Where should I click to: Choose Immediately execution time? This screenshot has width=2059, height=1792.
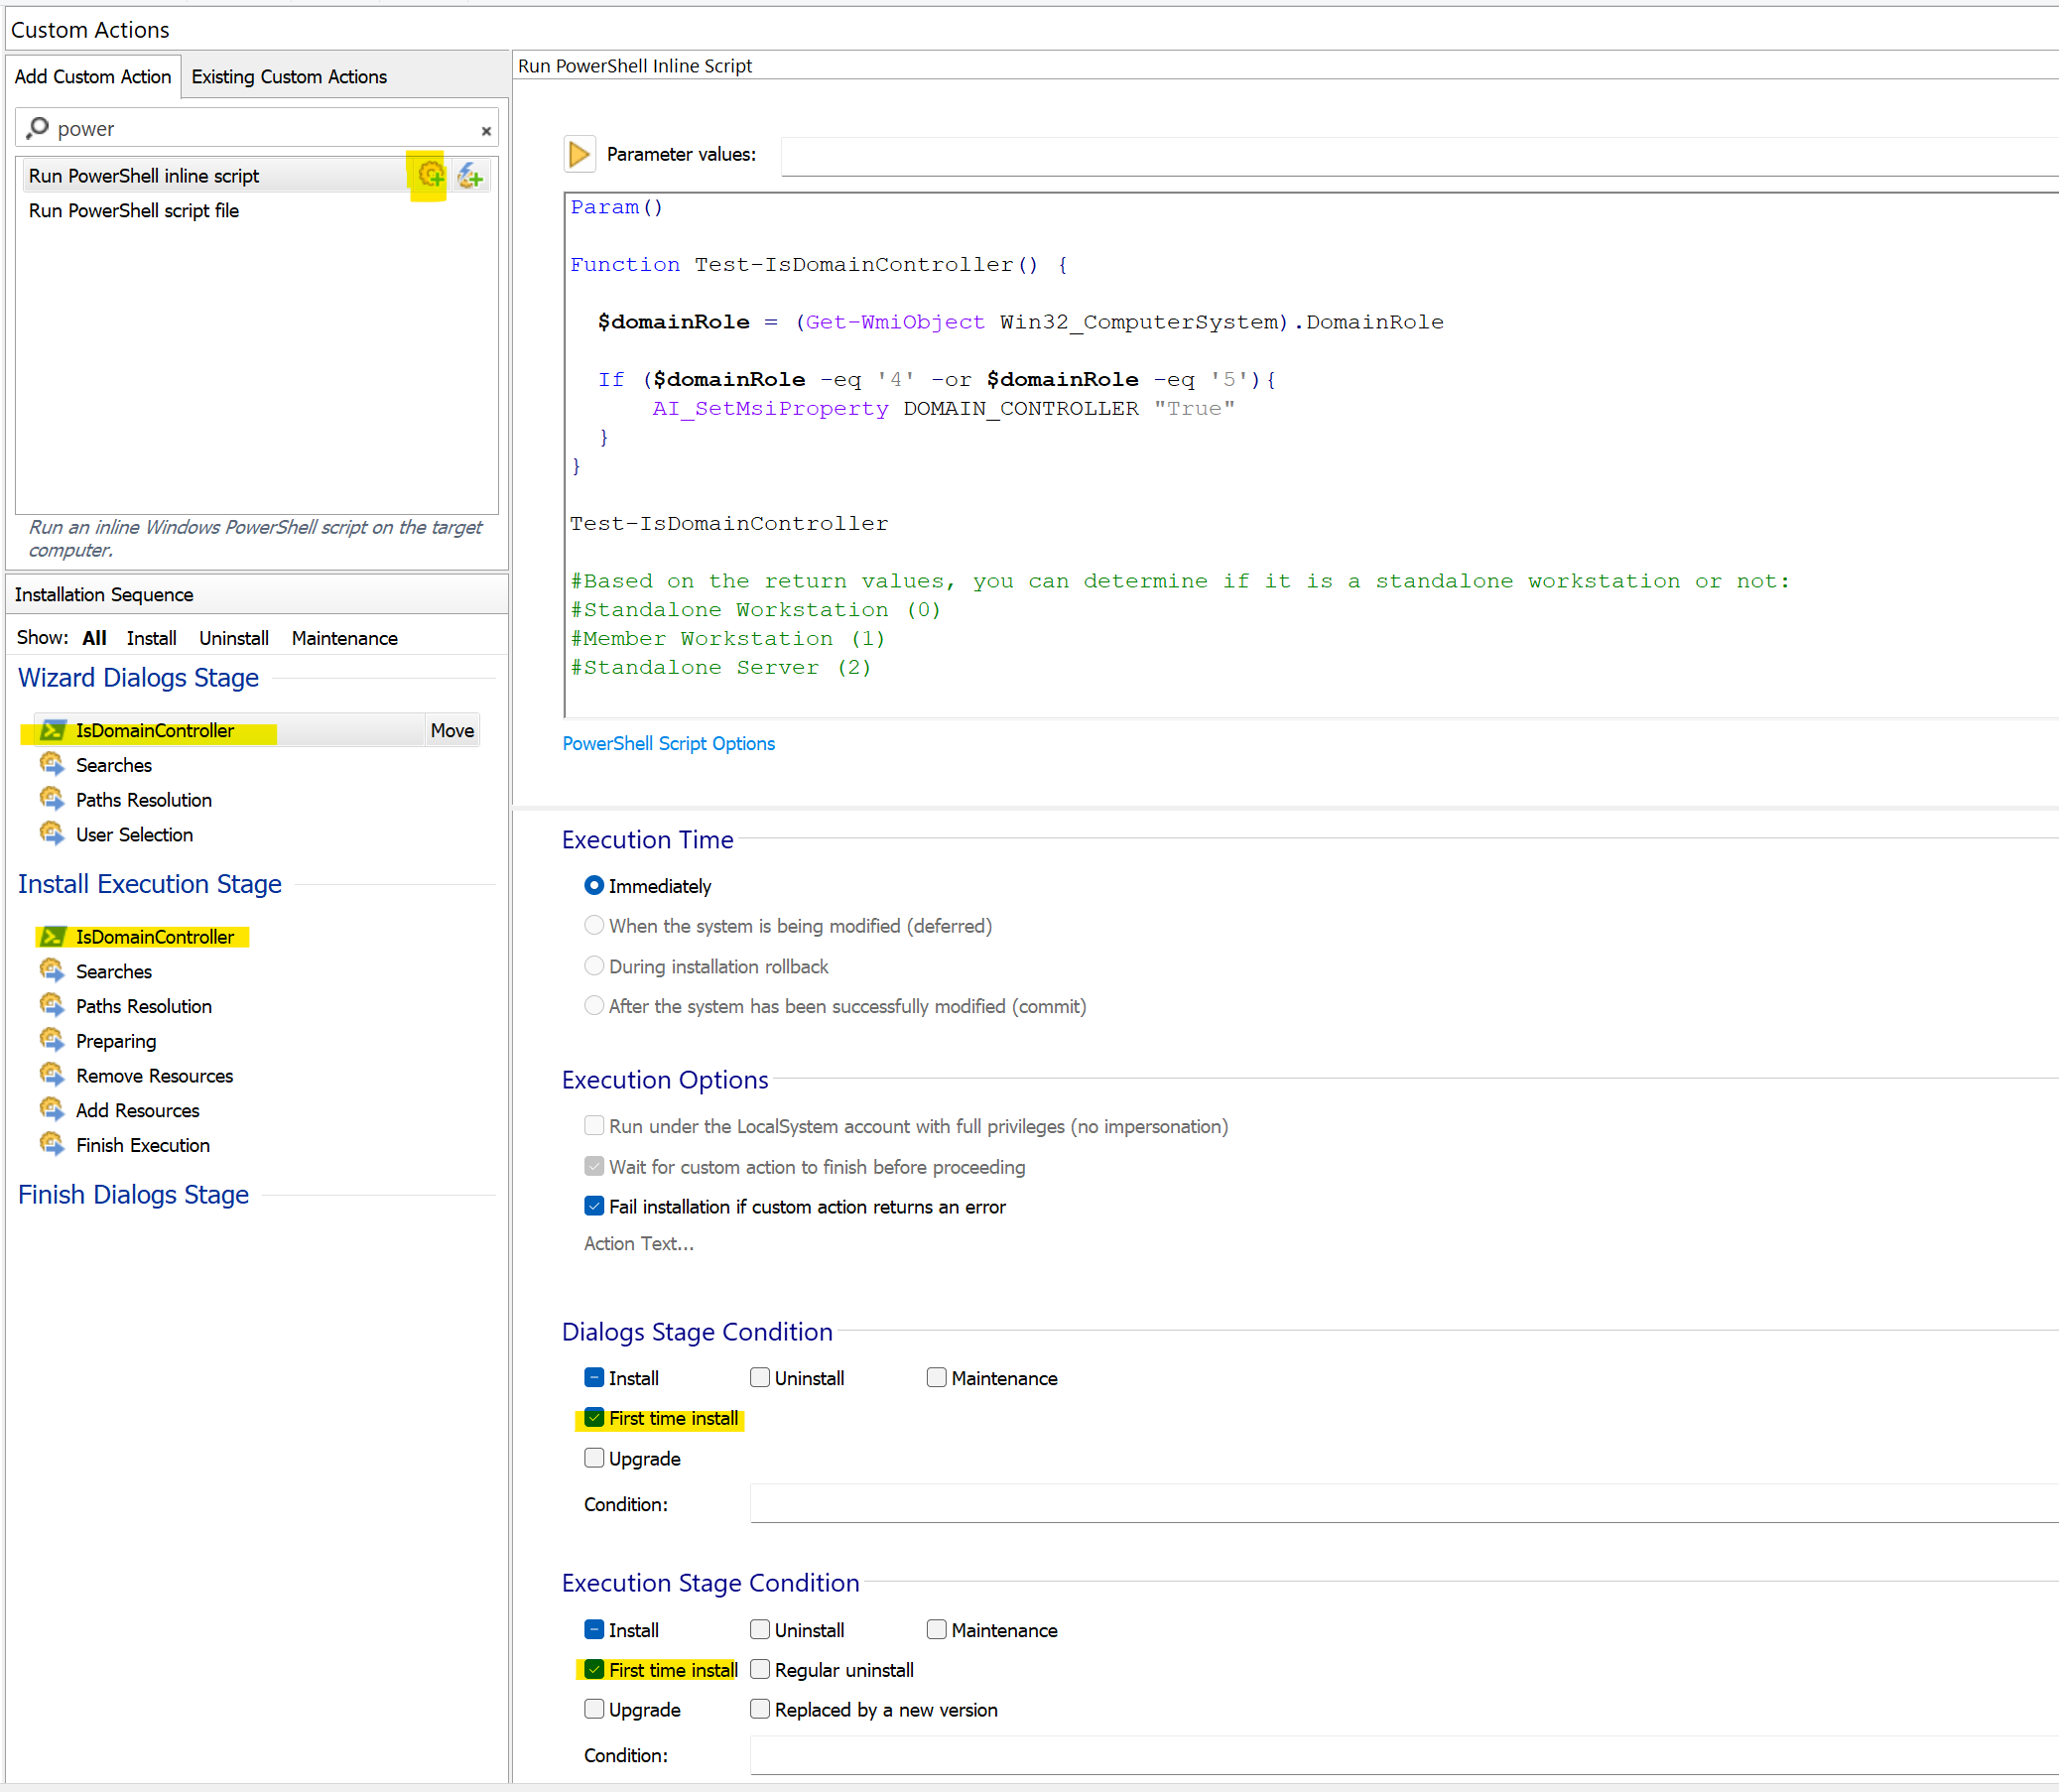594,886
